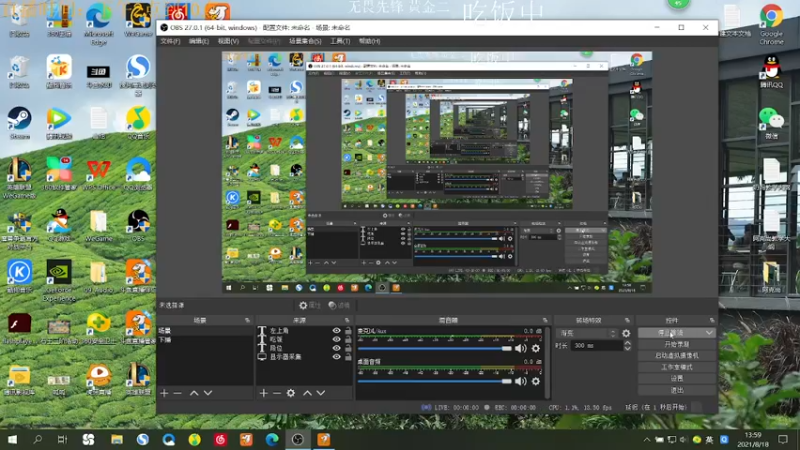Open 腾讯QQ desktop icon

click(x=771, y=71)
